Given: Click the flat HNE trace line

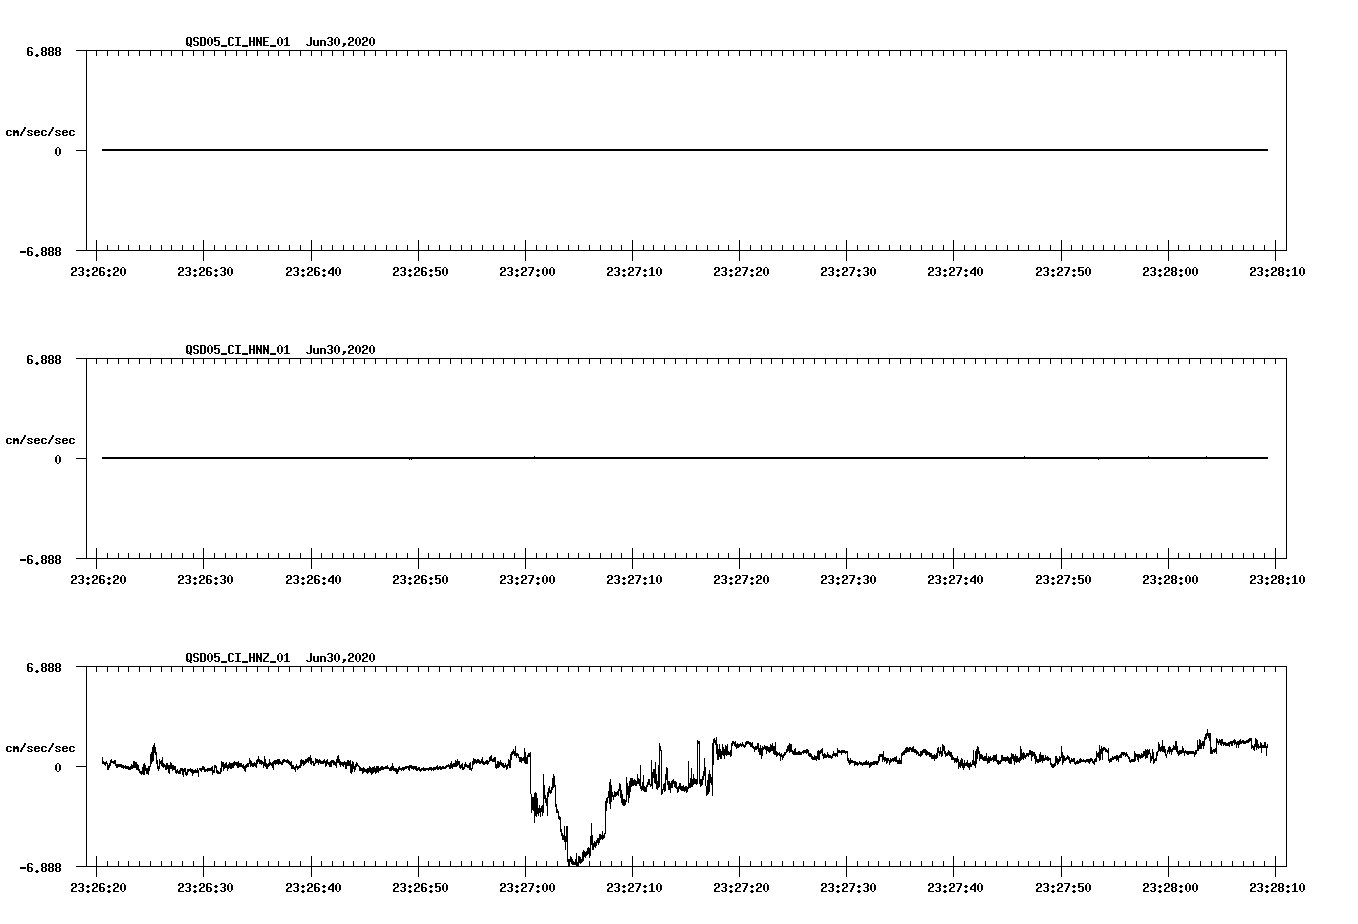Looking at the screenshot, I should coord(685,150).
